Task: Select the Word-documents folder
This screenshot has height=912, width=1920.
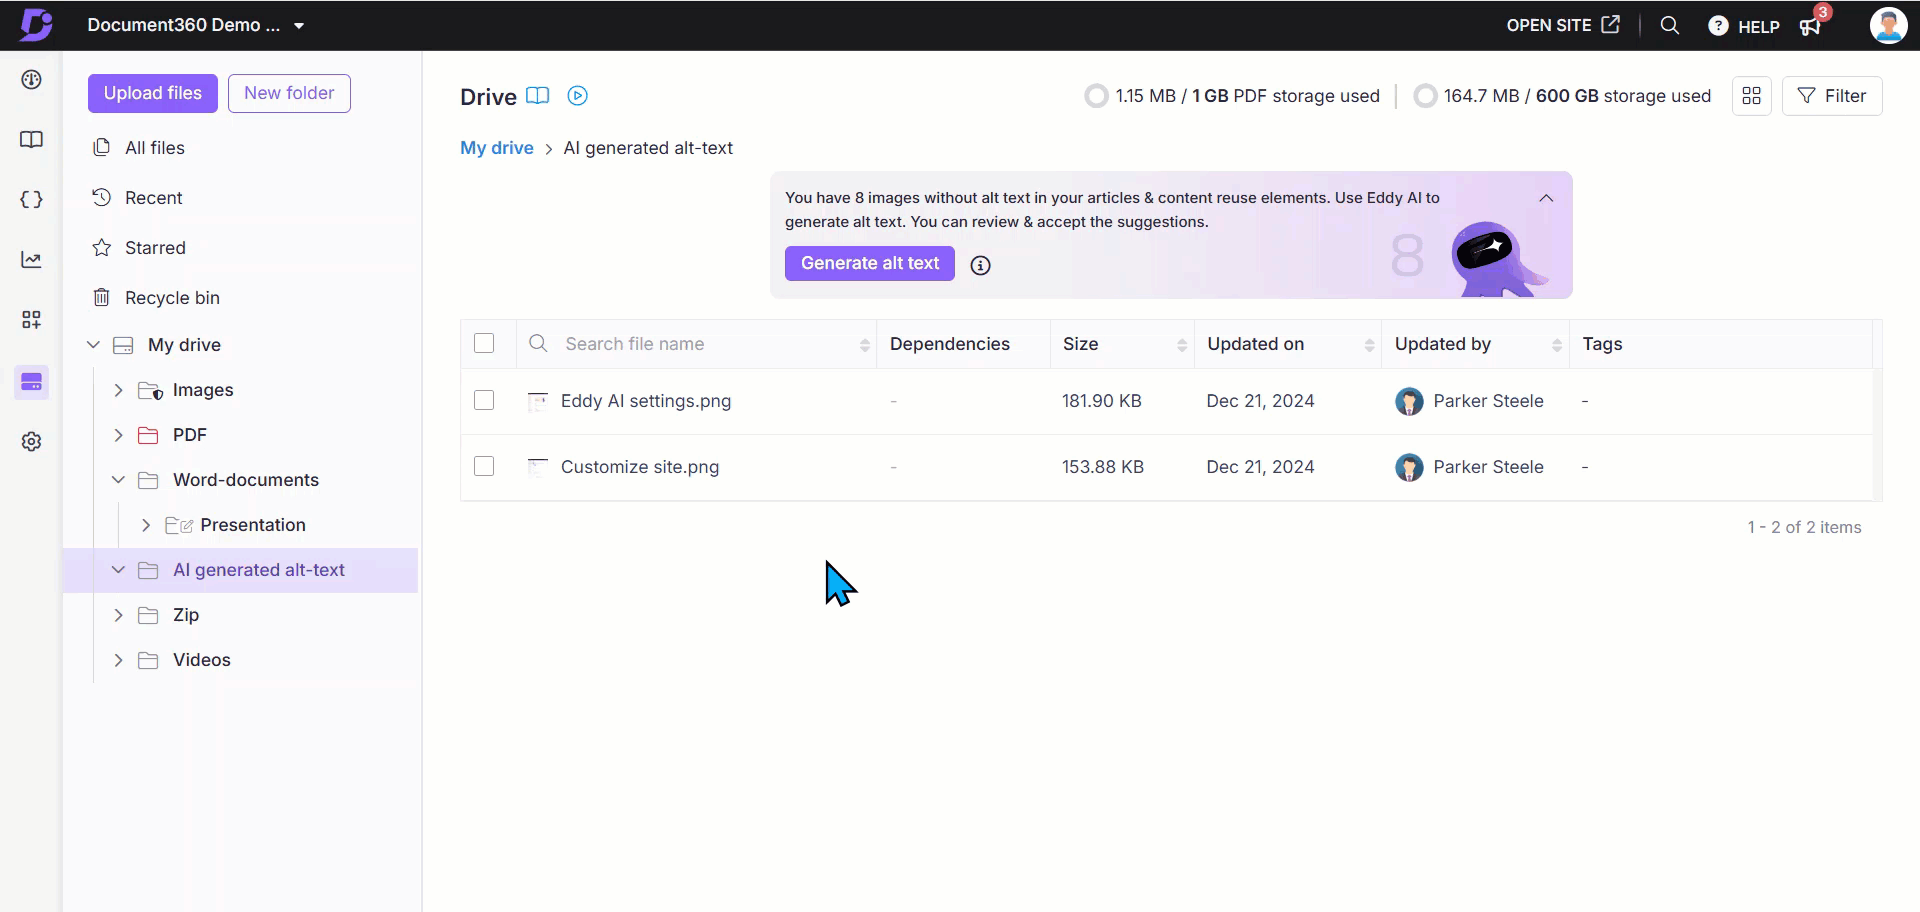Action: pyautogui.click(x=246, y=480)
